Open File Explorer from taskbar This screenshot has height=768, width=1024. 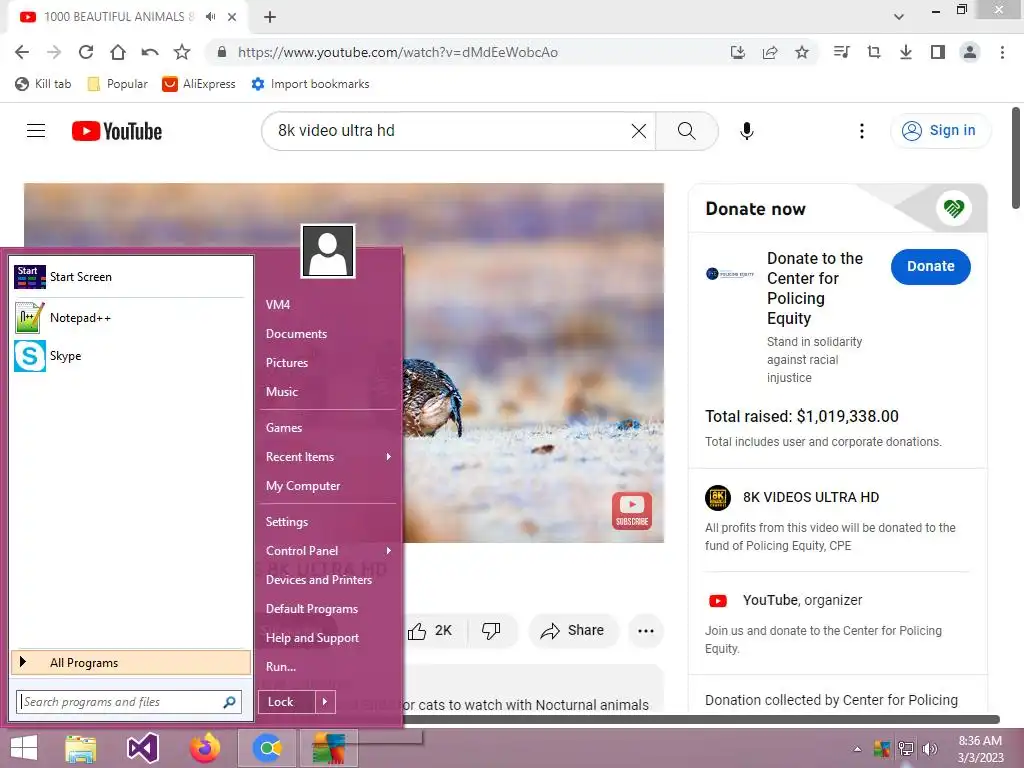click(81, 748)
